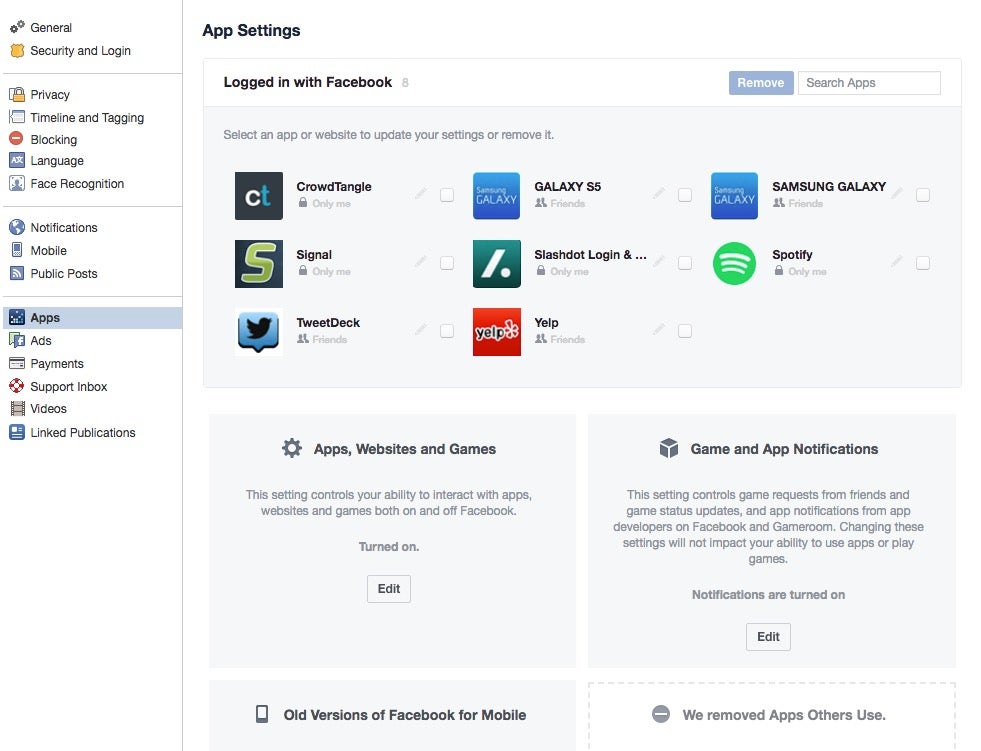The width and height of the screenshot is (981, 751).
Task: Click the TweetDeck app logo
Action: [x=258, y=332]
